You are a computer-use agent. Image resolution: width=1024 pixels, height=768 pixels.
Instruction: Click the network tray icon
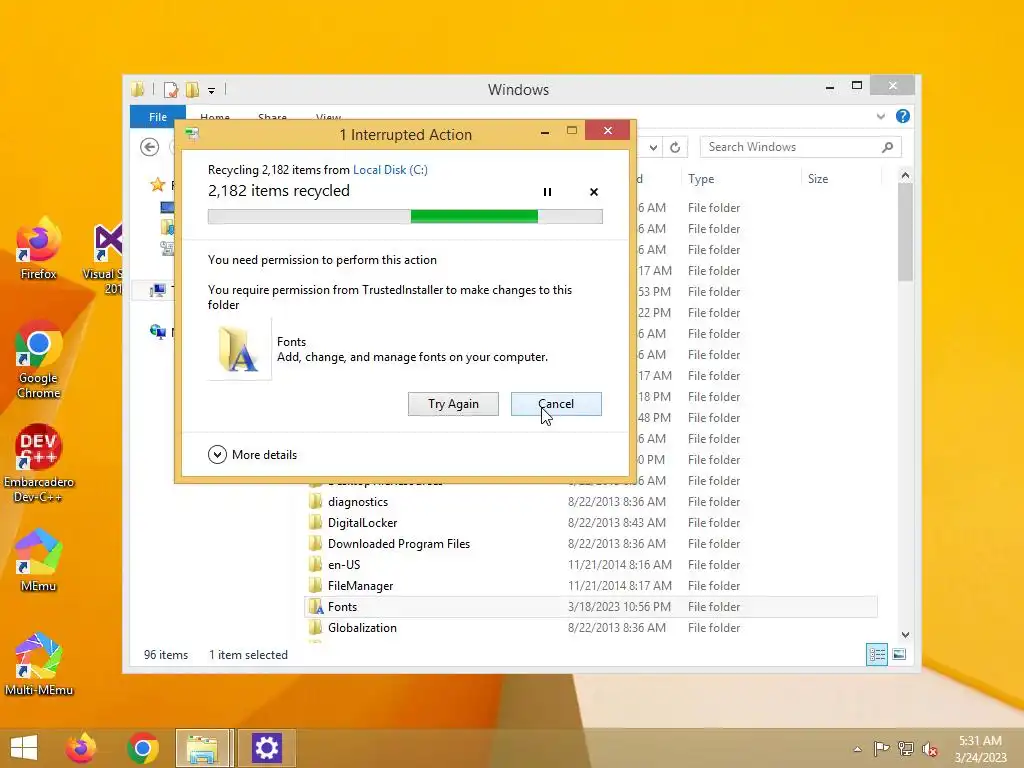coord(906,749)
